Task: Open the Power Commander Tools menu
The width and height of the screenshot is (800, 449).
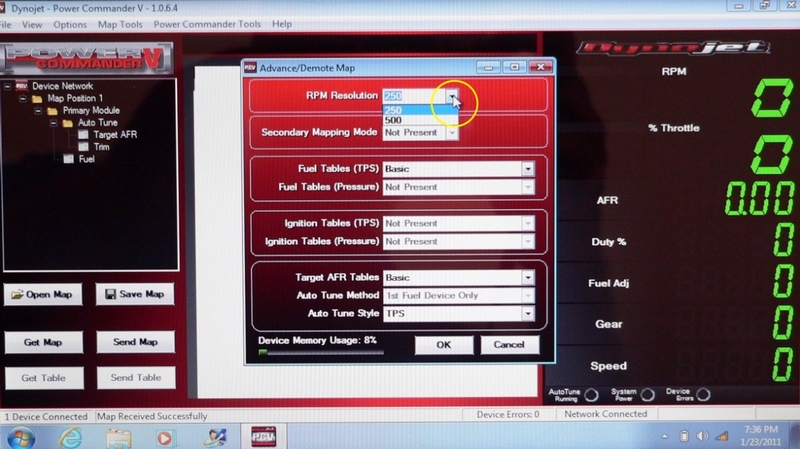Action: [x=207, y=24]
